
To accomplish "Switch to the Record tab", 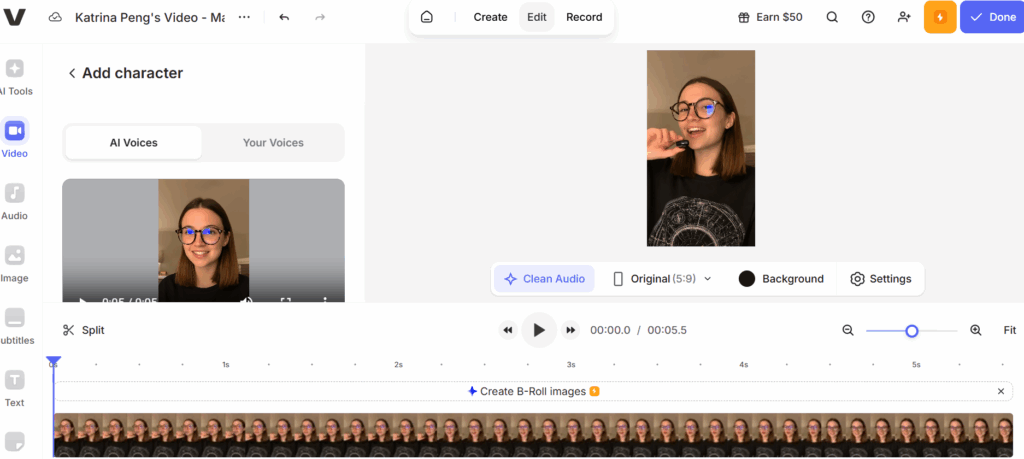I will coord(584,18).
